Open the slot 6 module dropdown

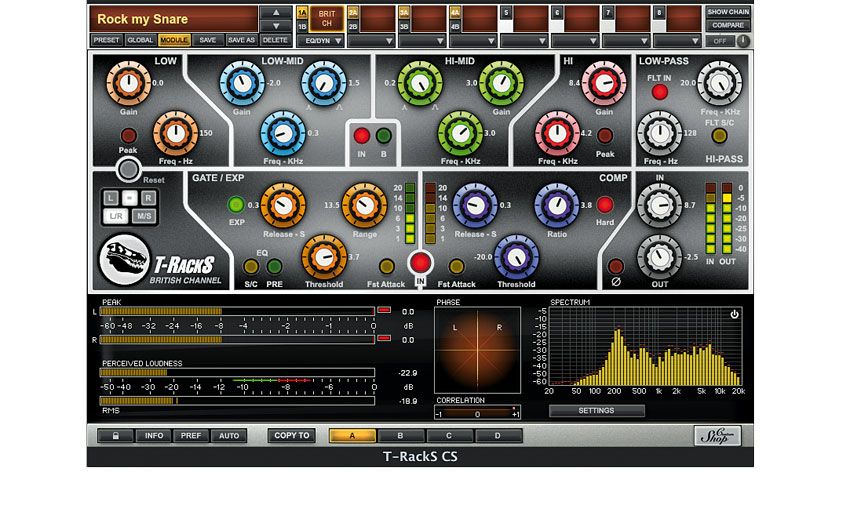point(575,41)
